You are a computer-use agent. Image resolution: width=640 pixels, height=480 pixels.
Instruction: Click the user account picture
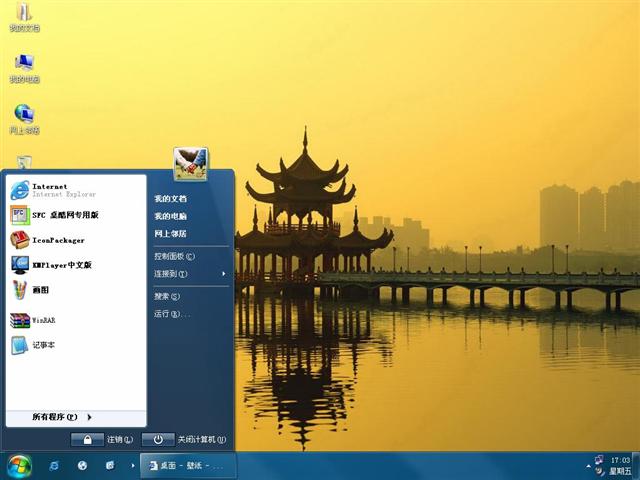[x=190, y=163]
